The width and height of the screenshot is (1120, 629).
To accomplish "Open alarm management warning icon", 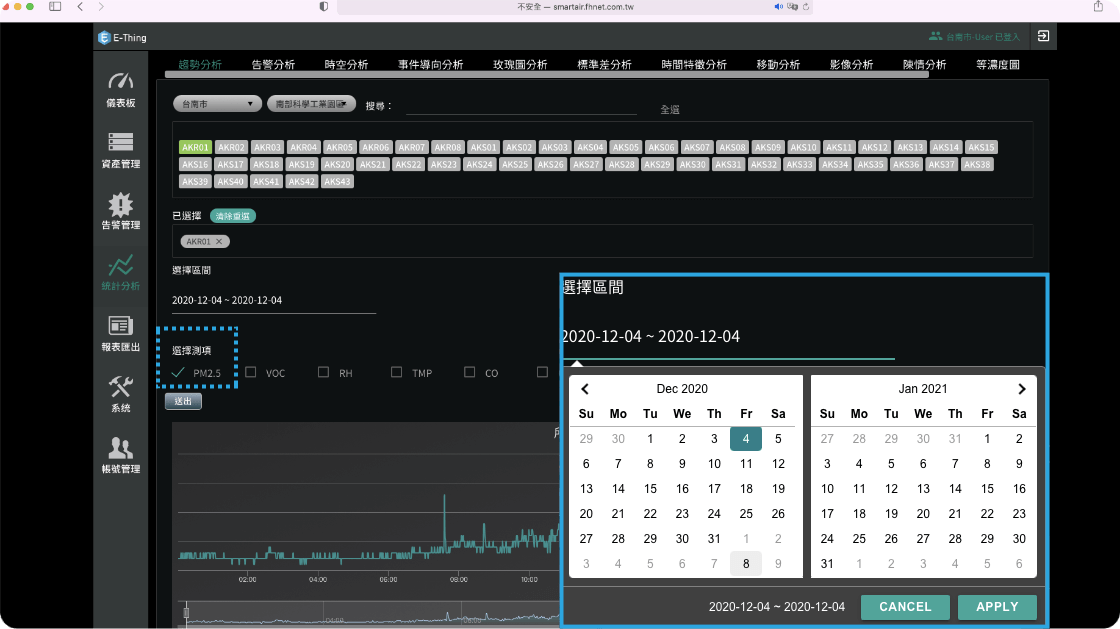I will click(x=120, y=205).
